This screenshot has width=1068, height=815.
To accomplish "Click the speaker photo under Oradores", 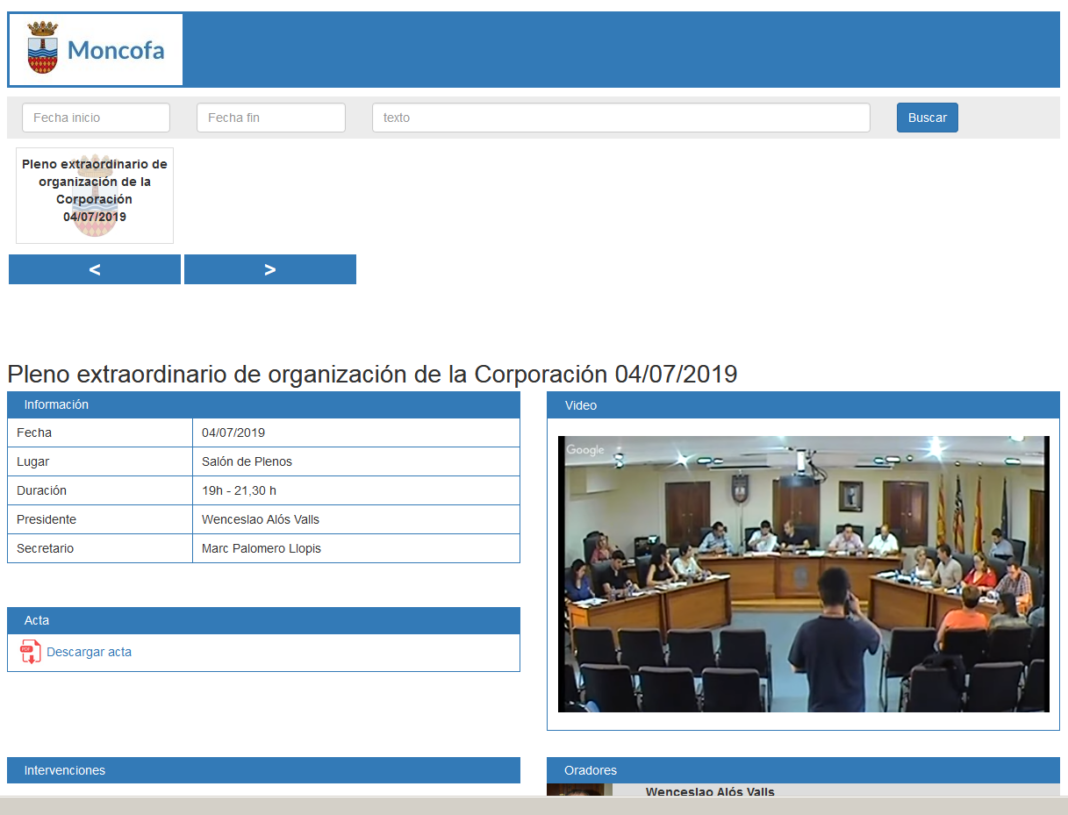I will point(580,790).
